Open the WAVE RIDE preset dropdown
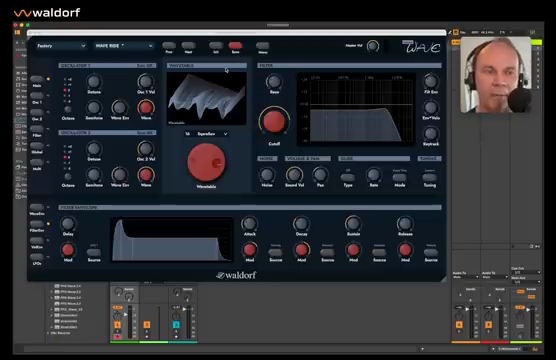The width and height of the screenshot is (556, 360). (123, 46)
